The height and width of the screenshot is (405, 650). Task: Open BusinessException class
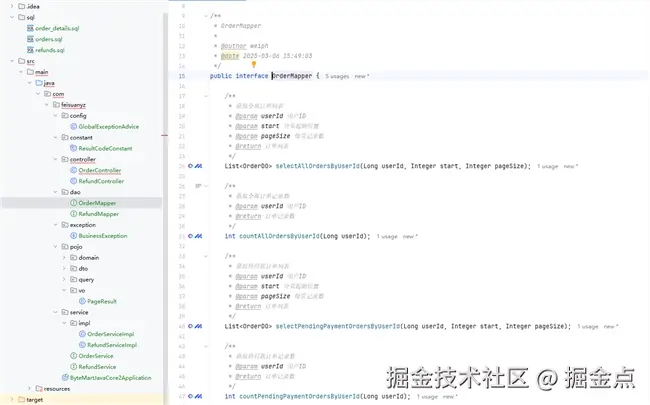pyautogui.click(x=103, y=235)
